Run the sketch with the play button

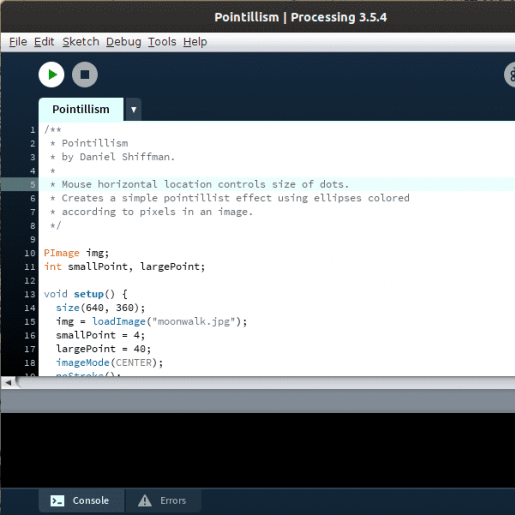(x=51, y=75)
